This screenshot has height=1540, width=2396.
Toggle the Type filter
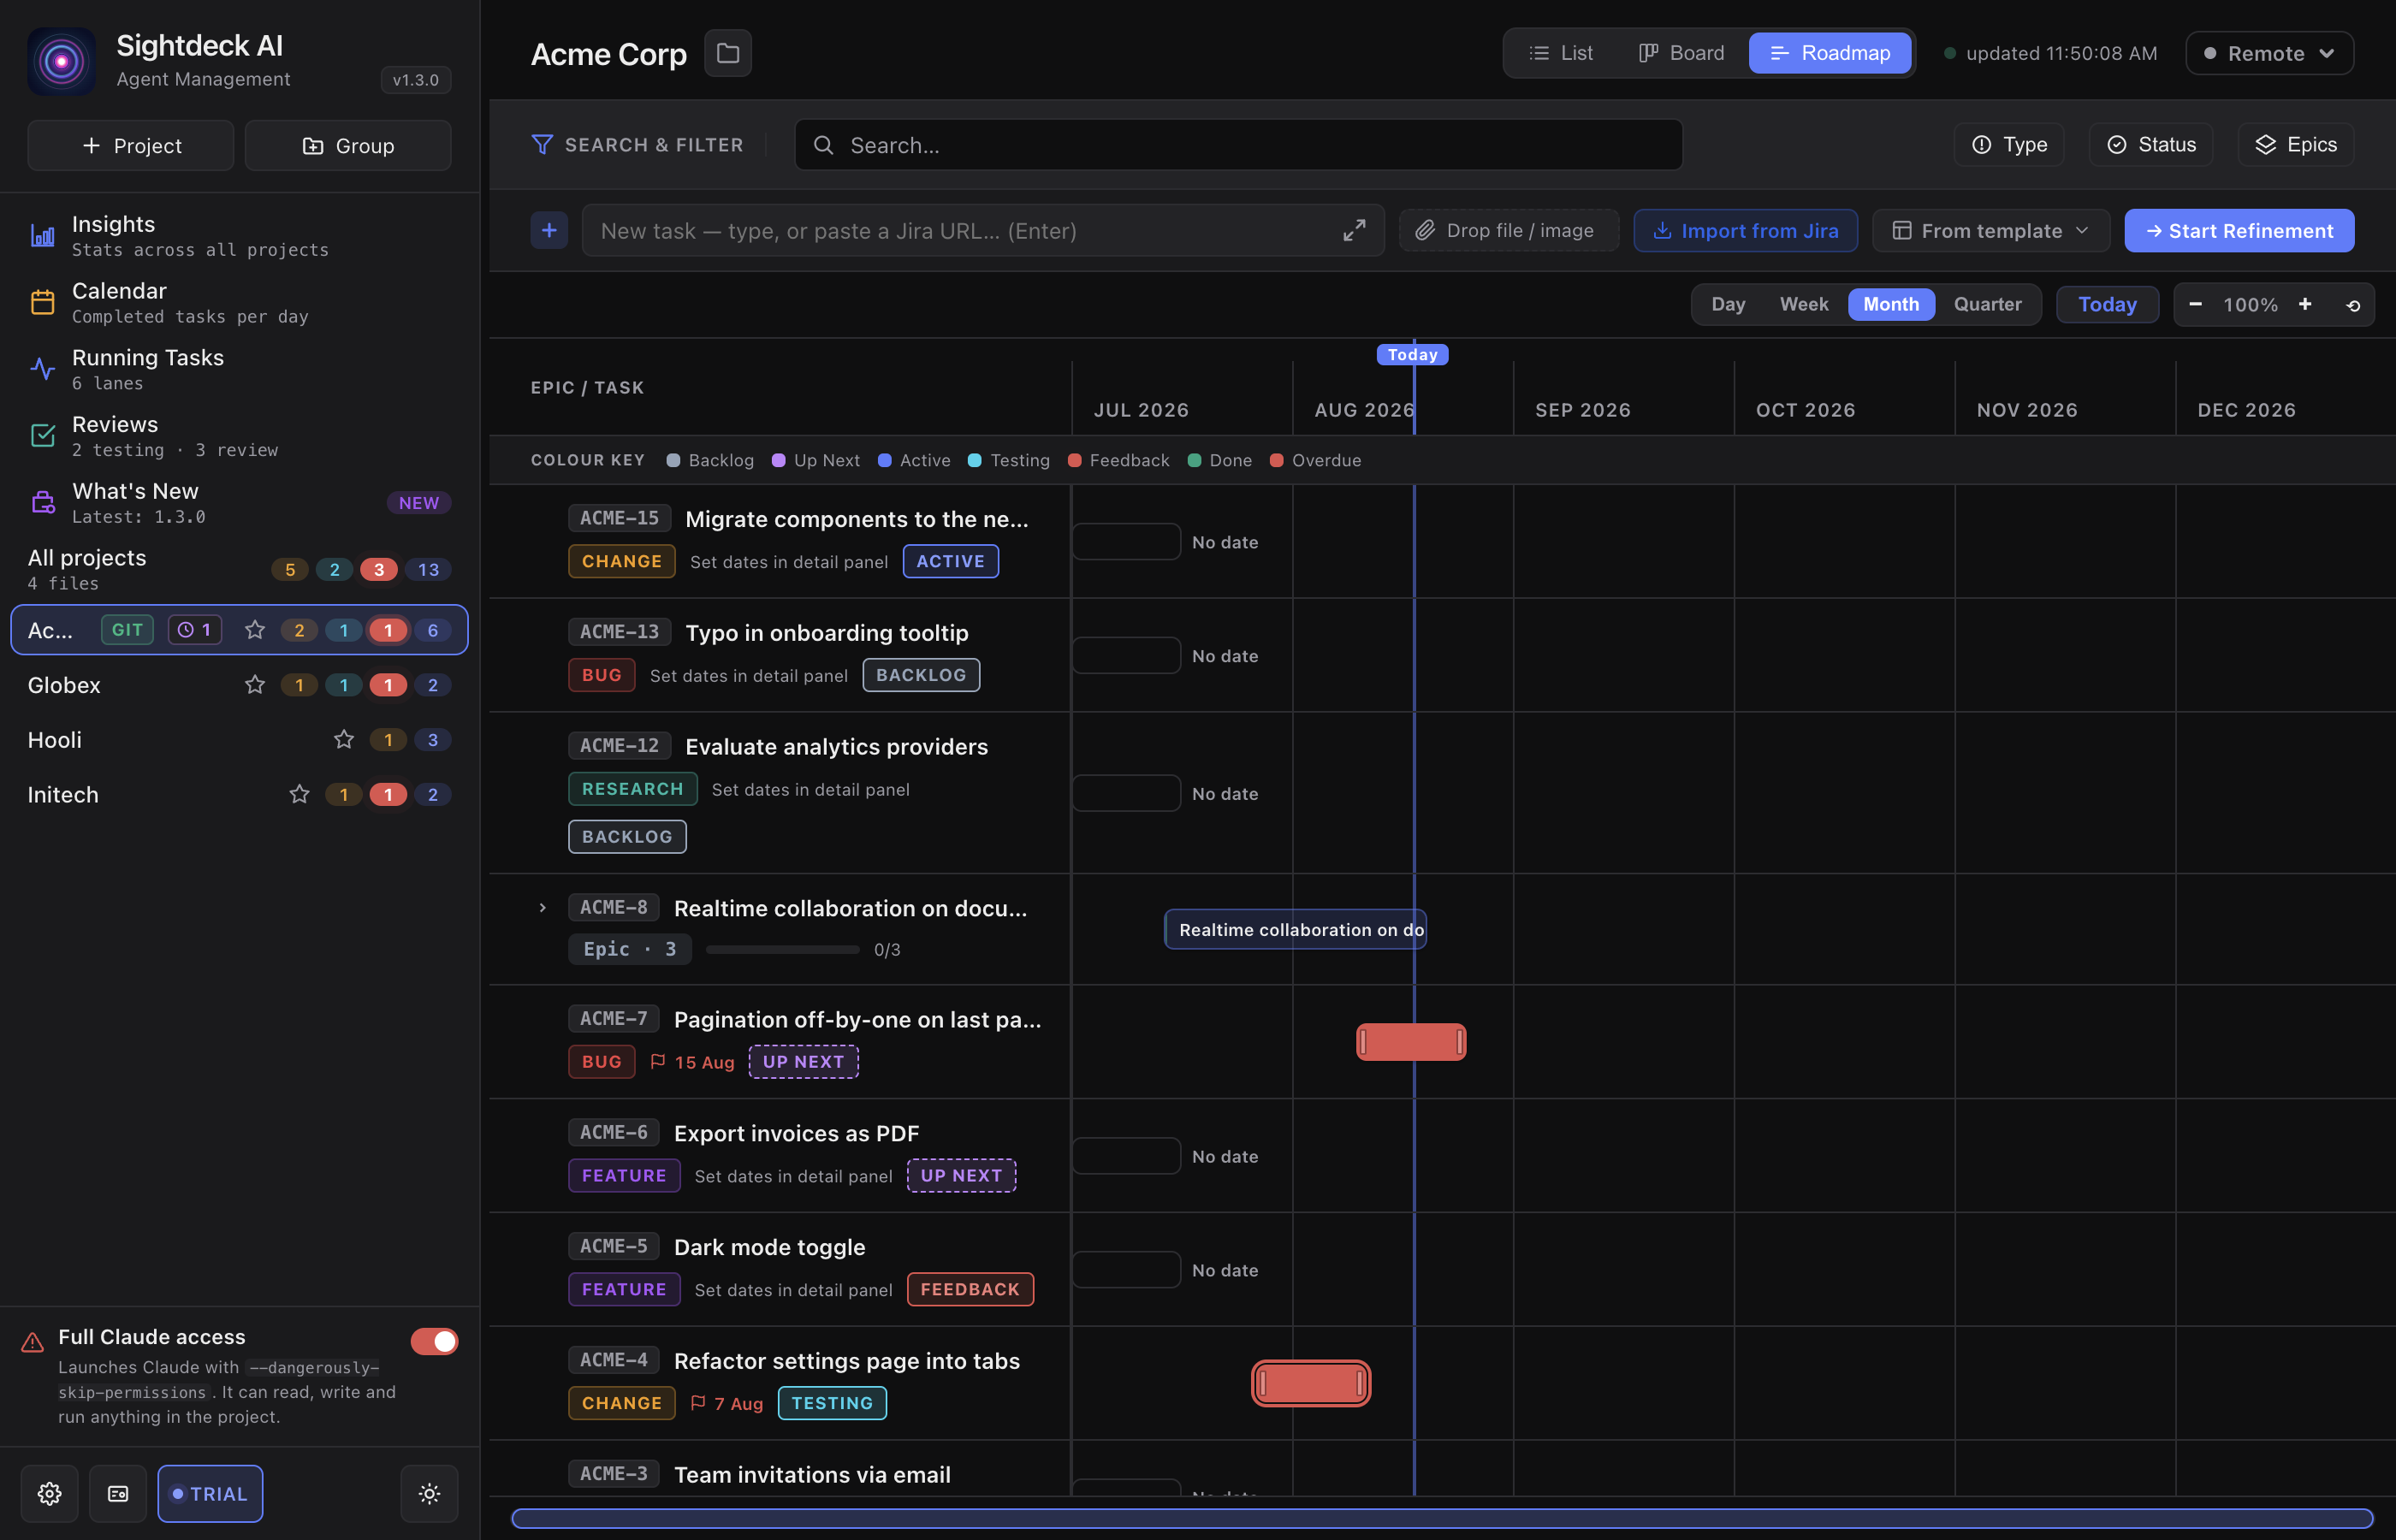tap(2009, 145)
